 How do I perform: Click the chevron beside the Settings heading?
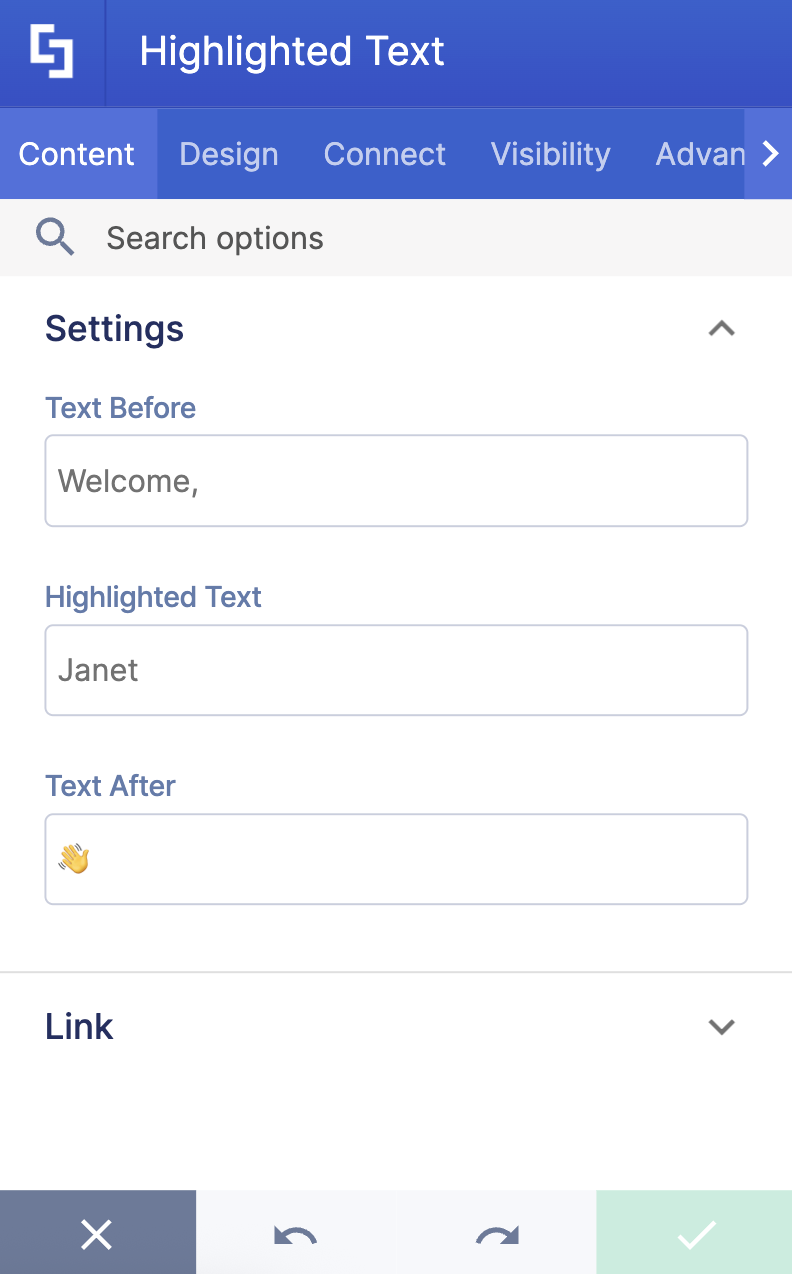click(x=722, y=328)
